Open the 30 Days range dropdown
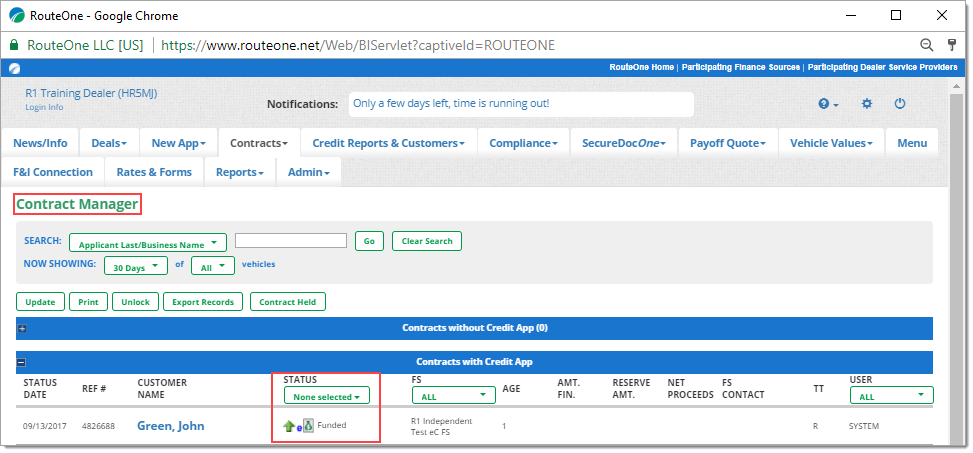Screen dimensions: 973x453 click(136, 267)
